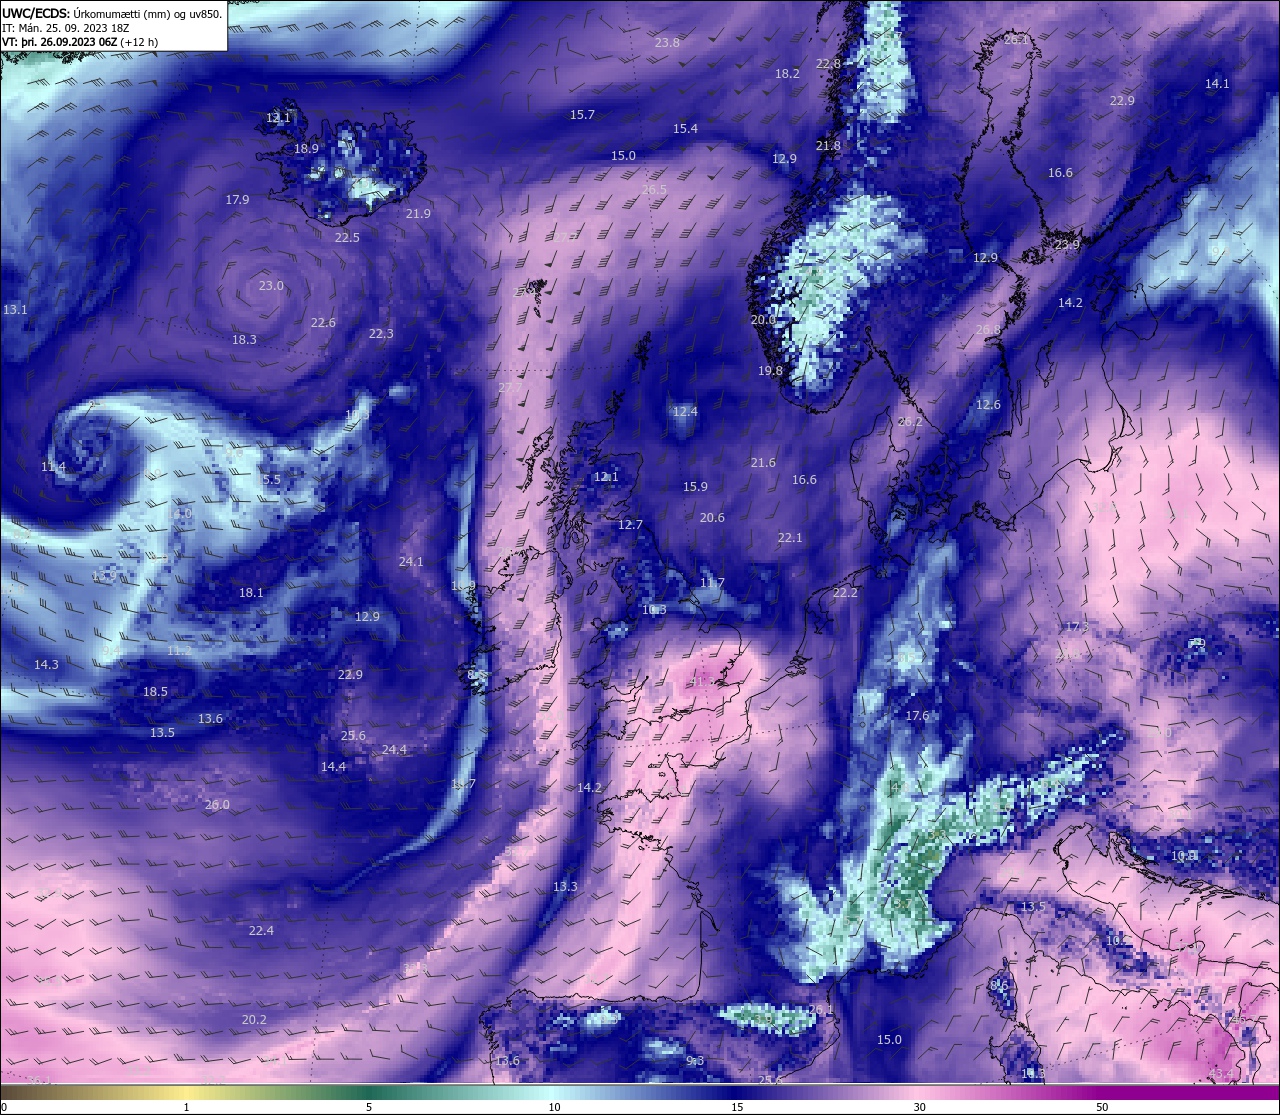
Task: Click the color scale label 5
Action: click(369, 1107)
